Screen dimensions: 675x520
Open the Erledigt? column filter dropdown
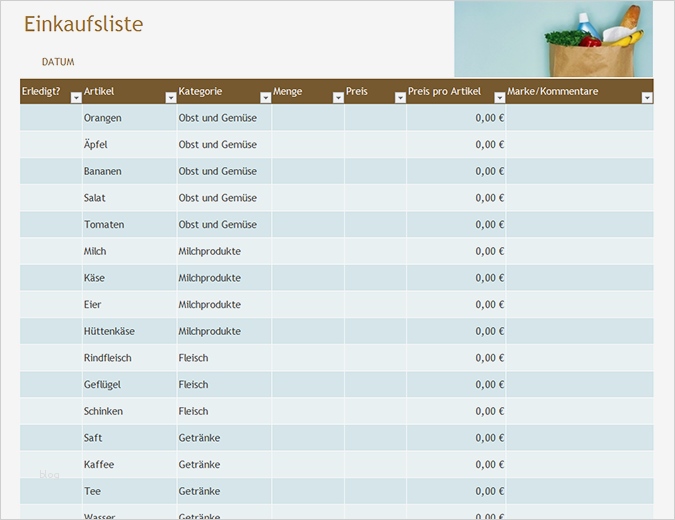tap(76, 98)
